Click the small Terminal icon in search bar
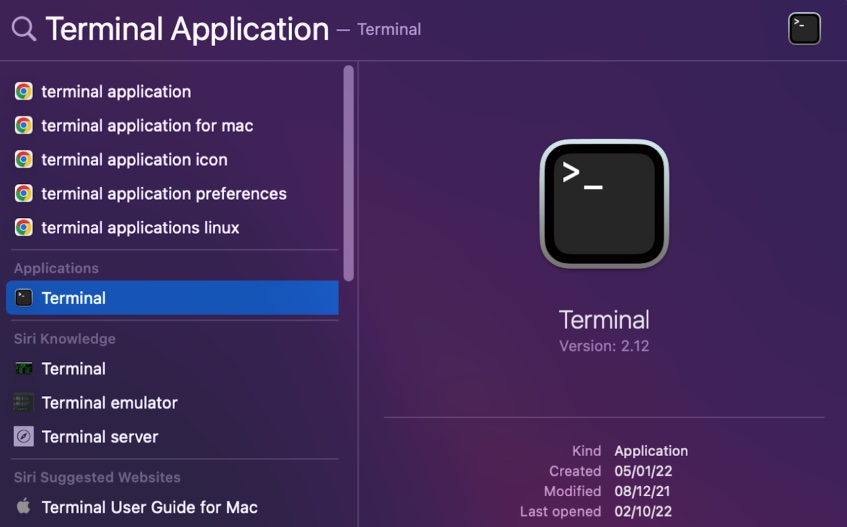This screenshot has width=847, height=527. [804, 29]
